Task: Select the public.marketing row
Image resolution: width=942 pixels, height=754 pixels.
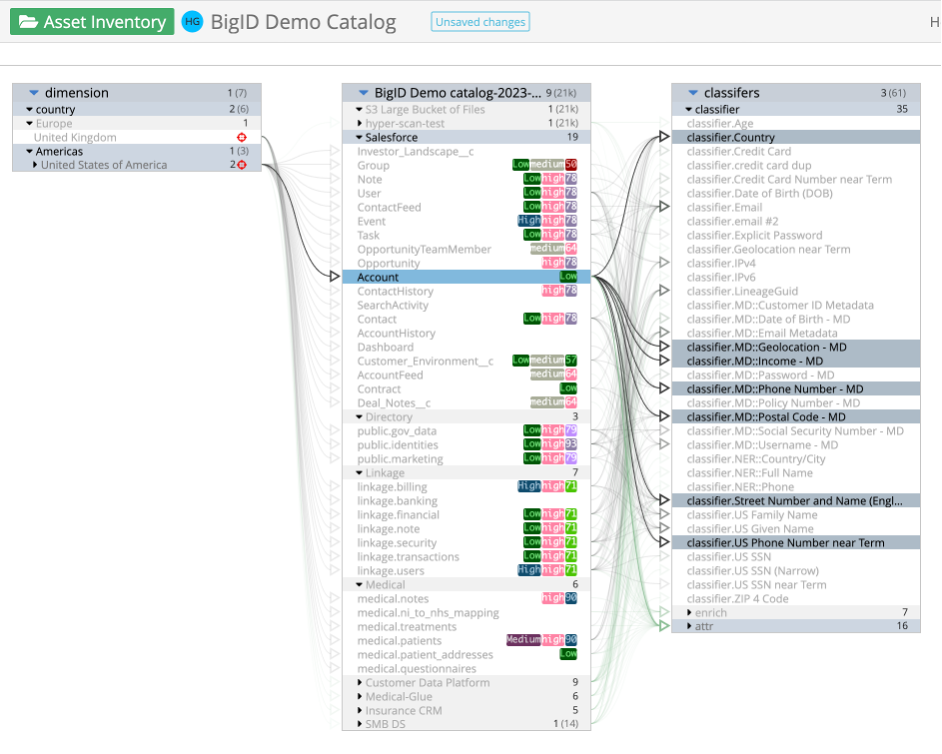Action: coord(466,459)
